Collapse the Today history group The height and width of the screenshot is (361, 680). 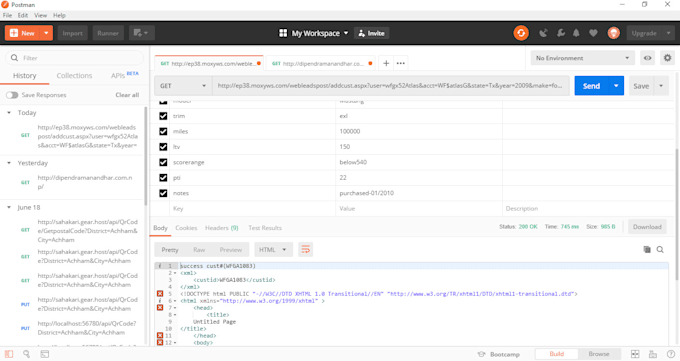[x=9, y=113]
